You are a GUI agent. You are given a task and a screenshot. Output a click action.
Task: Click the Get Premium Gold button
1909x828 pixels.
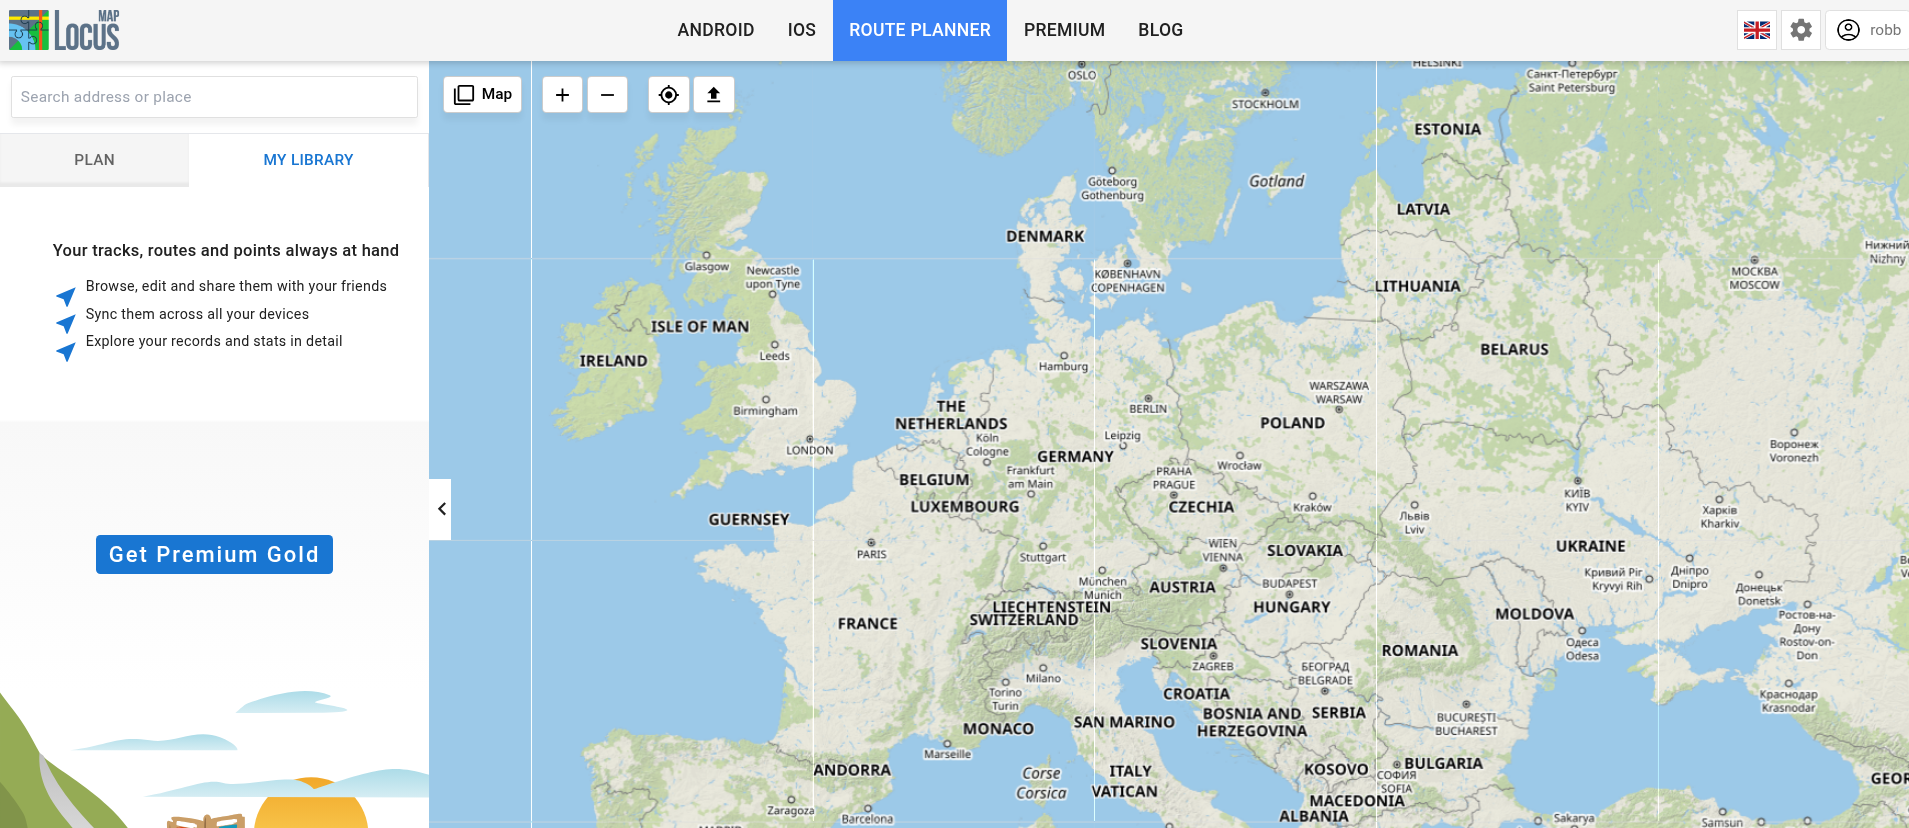[214, 554]
